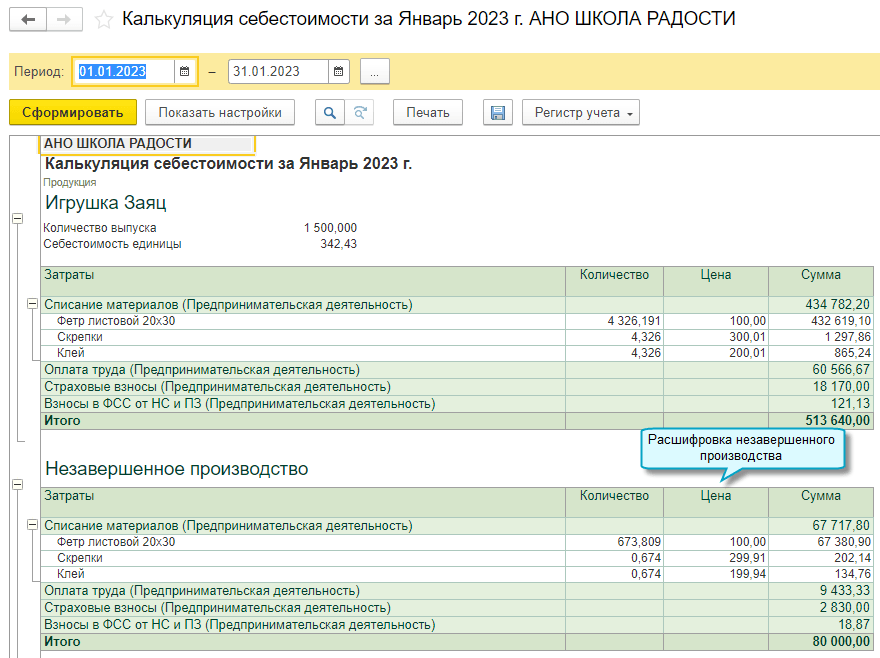Collapse the Незавершенное производство report group
The image size is (880, 658).
pos(17,484)
